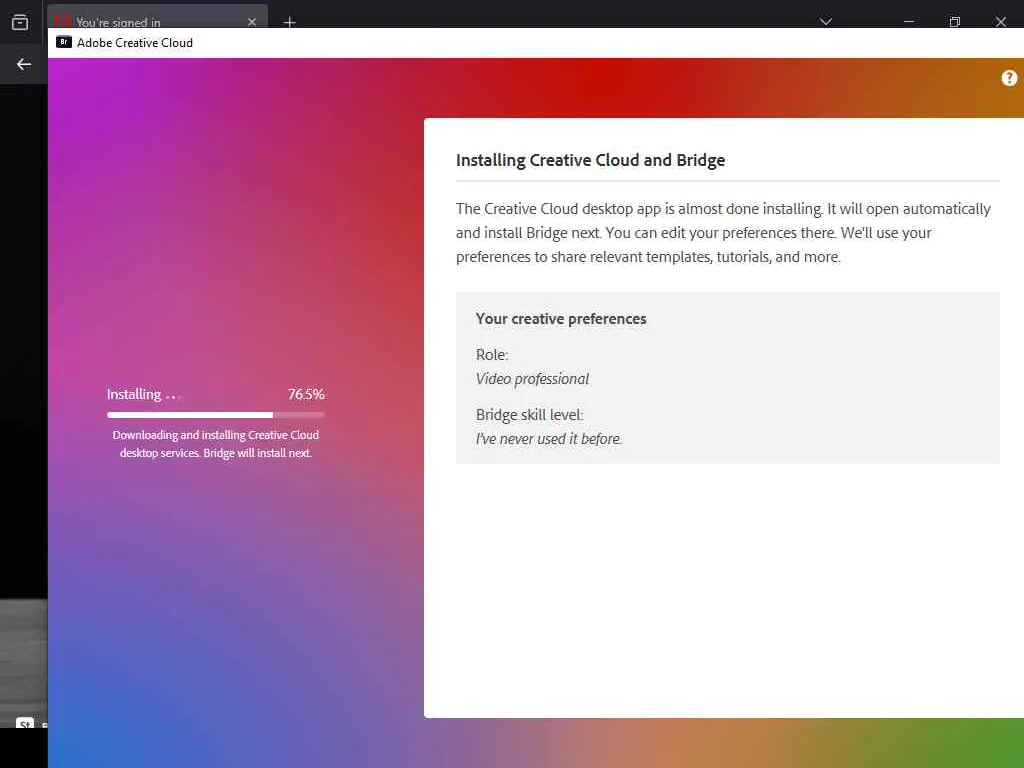Screen dimensions: 1024x768
Task: Click "Your creative preferences" heading
Action: [561, 319]
